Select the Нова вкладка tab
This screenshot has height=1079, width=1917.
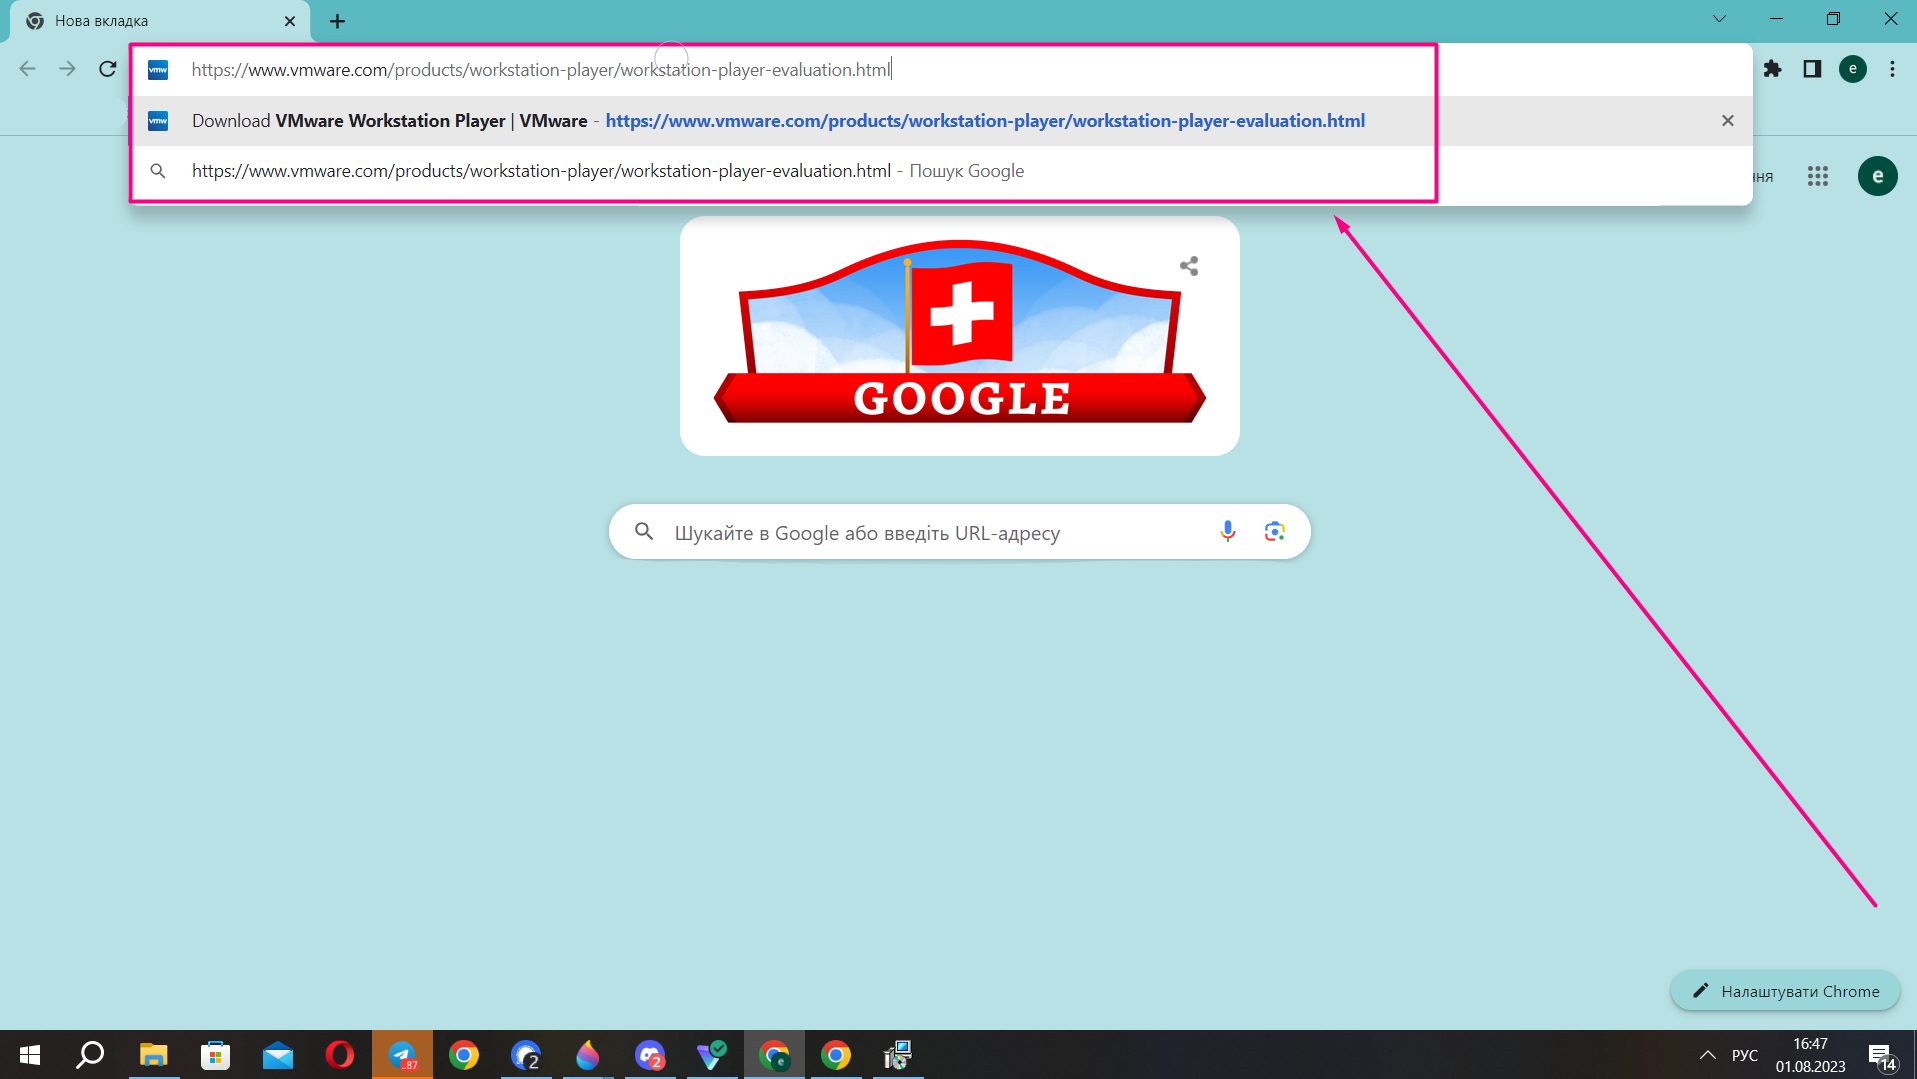160,21
